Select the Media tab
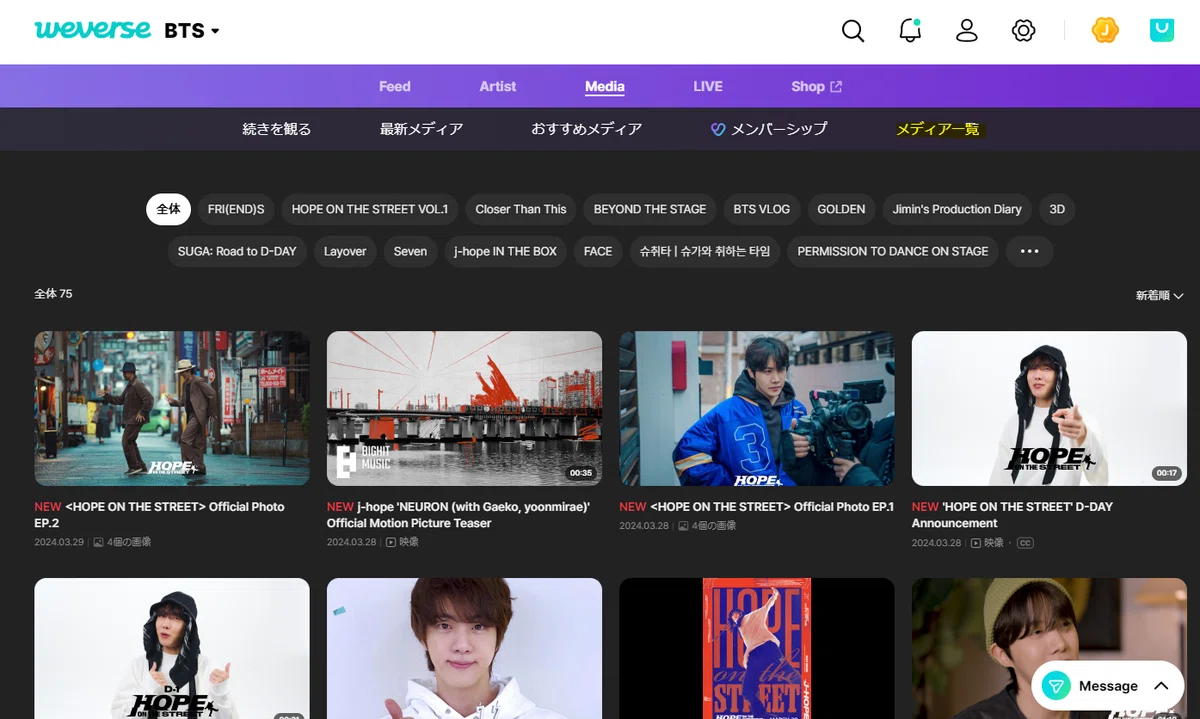 point(605,87)
